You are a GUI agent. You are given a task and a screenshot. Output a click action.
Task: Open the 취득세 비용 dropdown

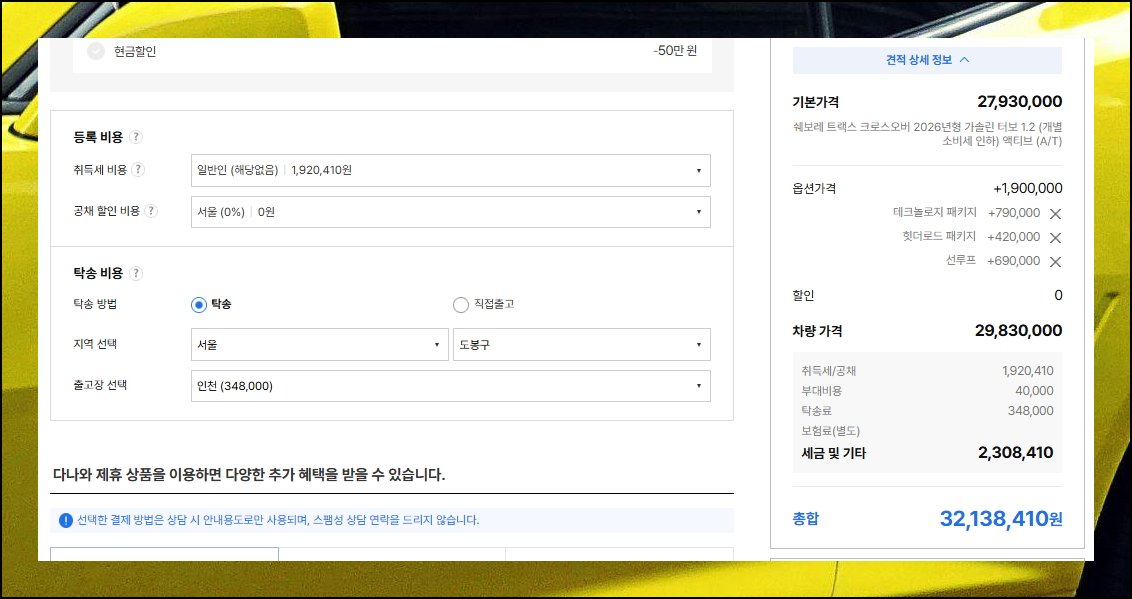pyautogui.click(x=450, y=170)
